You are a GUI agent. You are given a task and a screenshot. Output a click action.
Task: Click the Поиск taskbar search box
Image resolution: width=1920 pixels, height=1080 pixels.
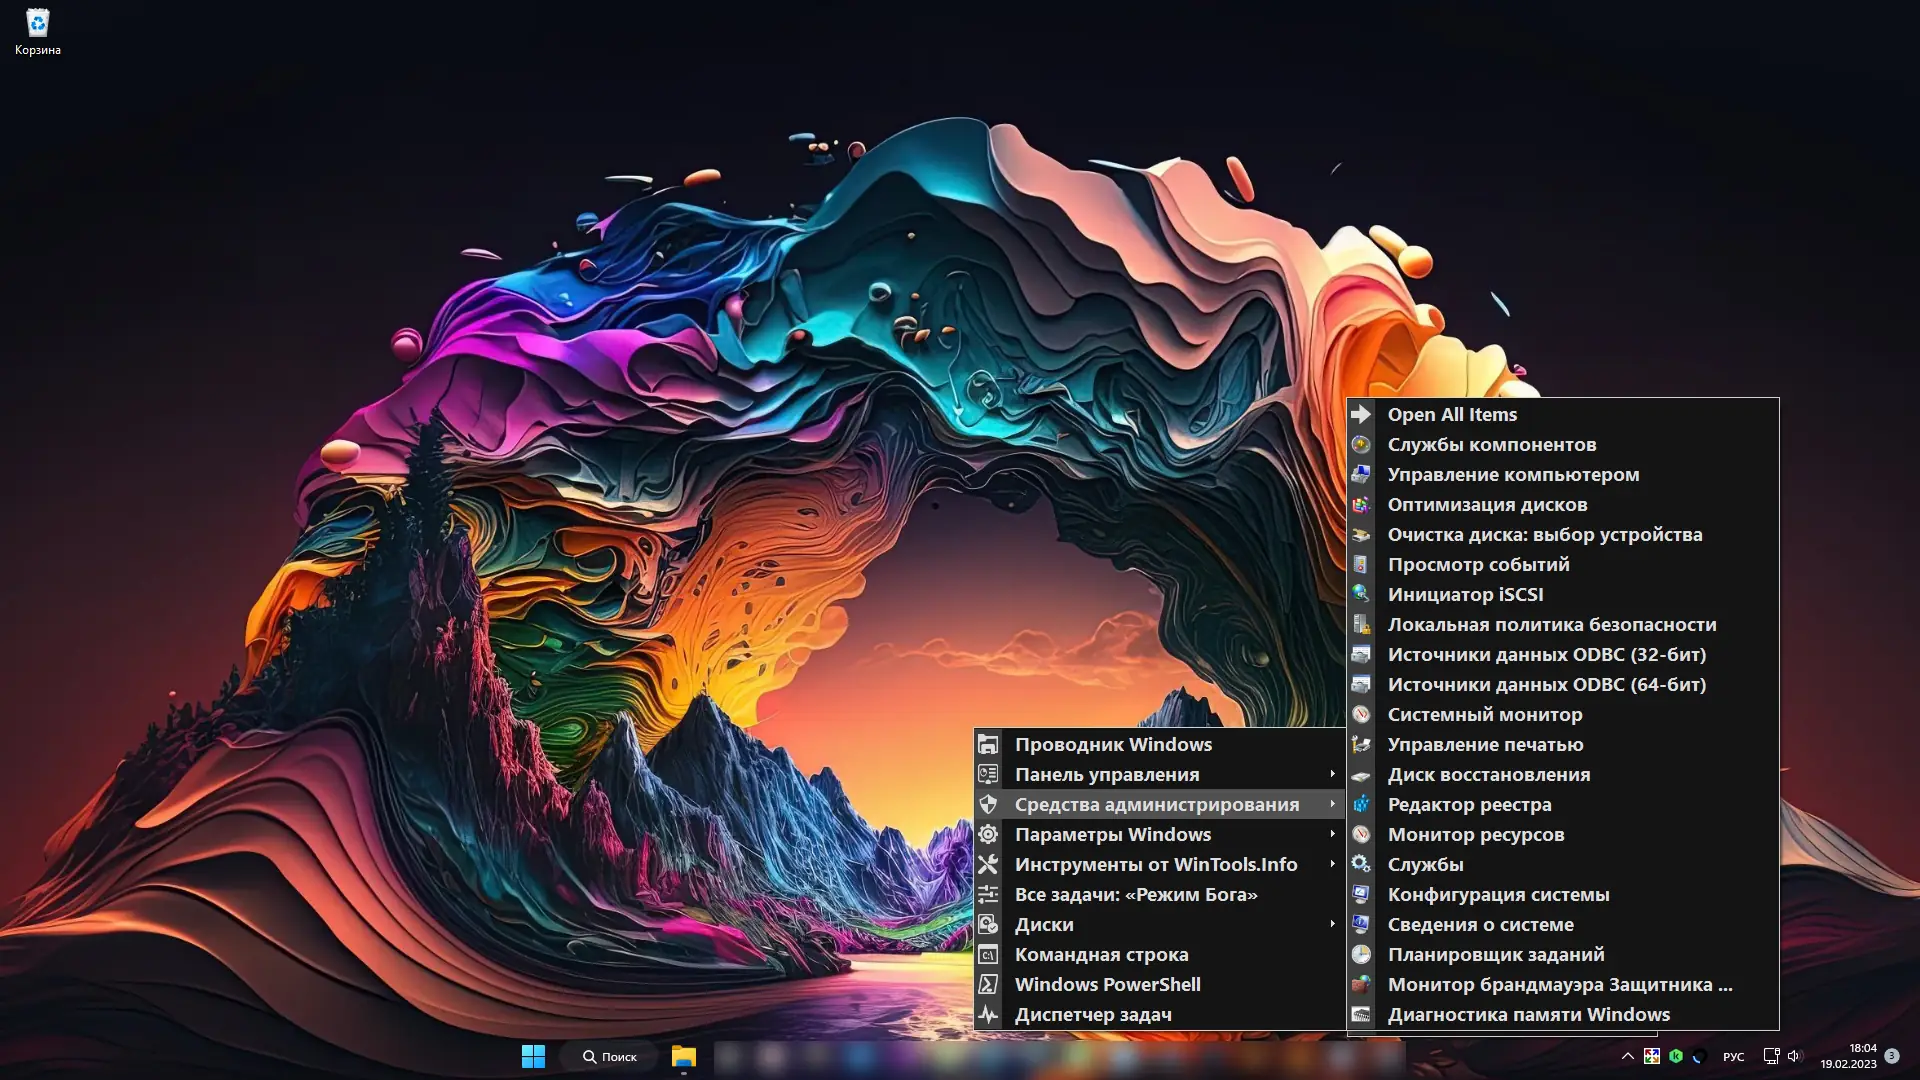click(610, 1056)
